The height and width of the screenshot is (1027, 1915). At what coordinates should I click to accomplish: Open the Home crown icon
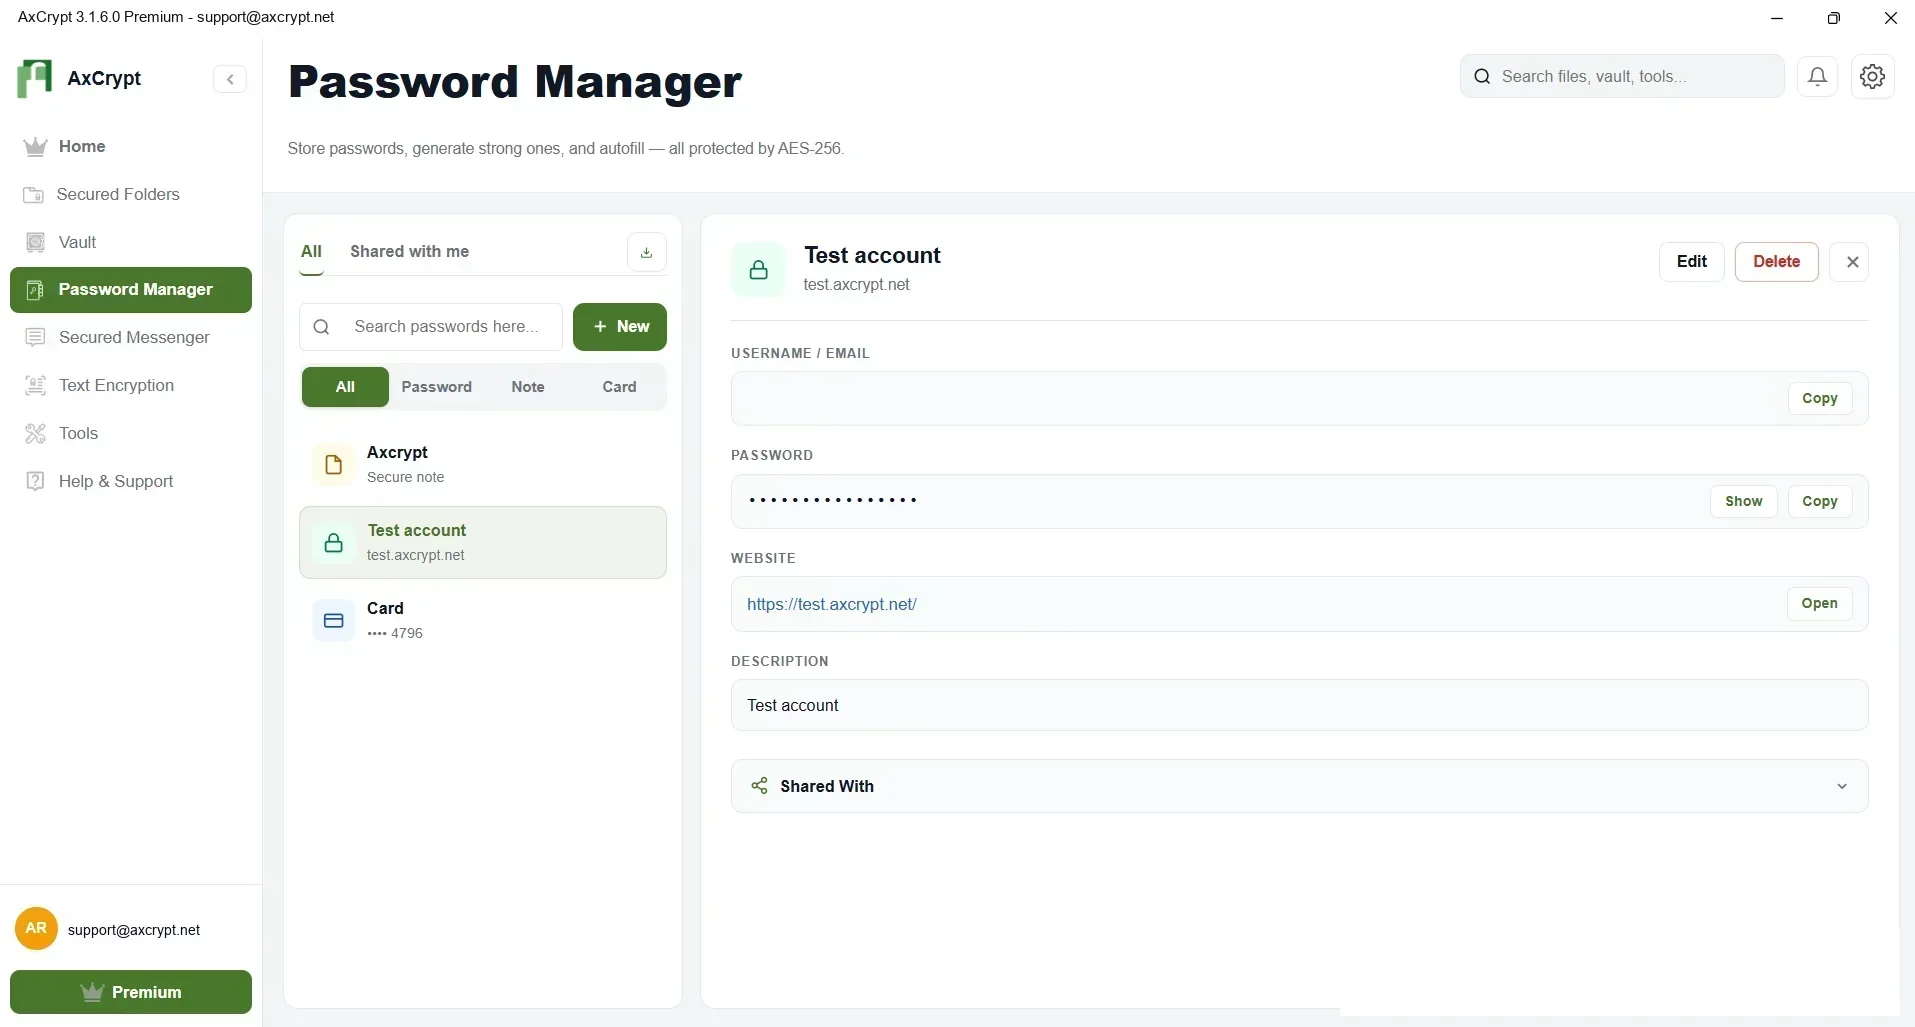[36, 147]
